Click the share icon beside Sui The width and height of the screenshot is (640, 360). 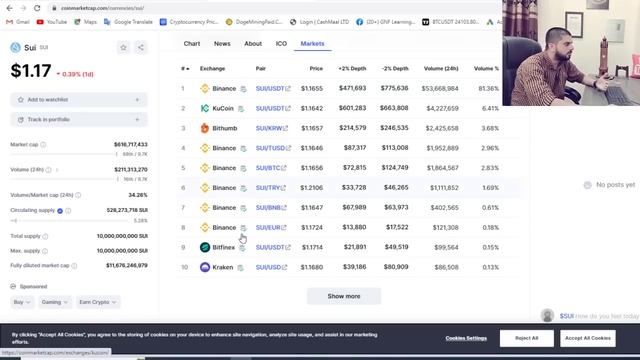pyautogui.click(x=141, y=48)
